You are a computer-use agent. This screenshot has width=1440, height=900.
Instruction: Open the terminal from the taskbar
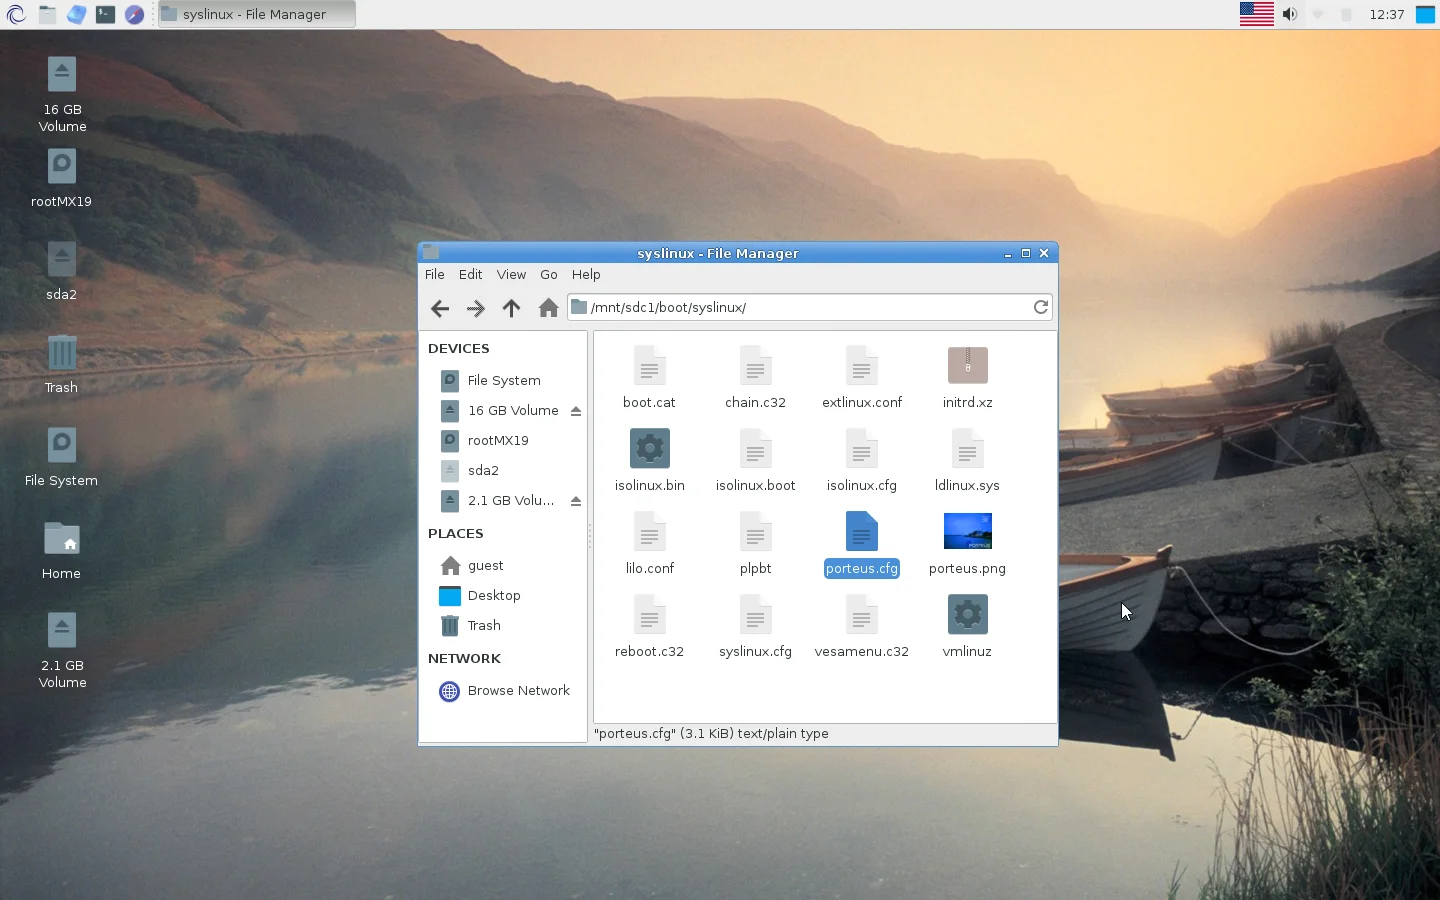pos(105,14)
